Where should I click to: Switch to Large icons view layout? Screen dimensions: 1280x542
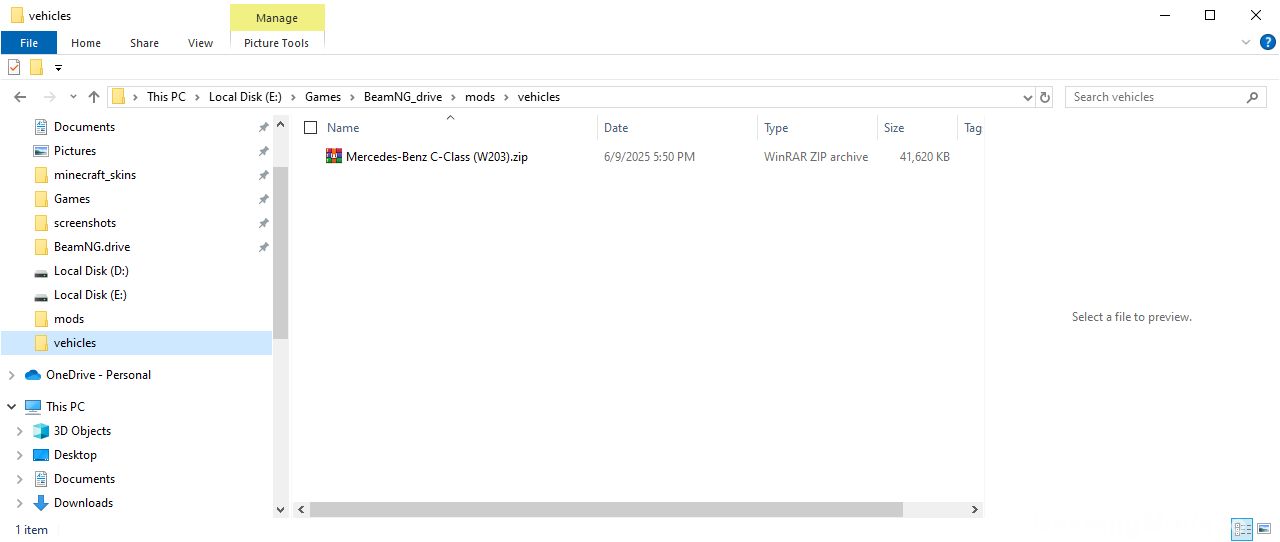1265,530
